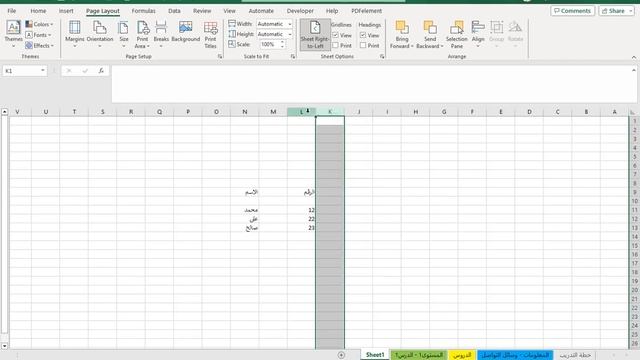Screen dimensions: 640x360
Task: Click cell containing محمد
Action: [244, 210]
